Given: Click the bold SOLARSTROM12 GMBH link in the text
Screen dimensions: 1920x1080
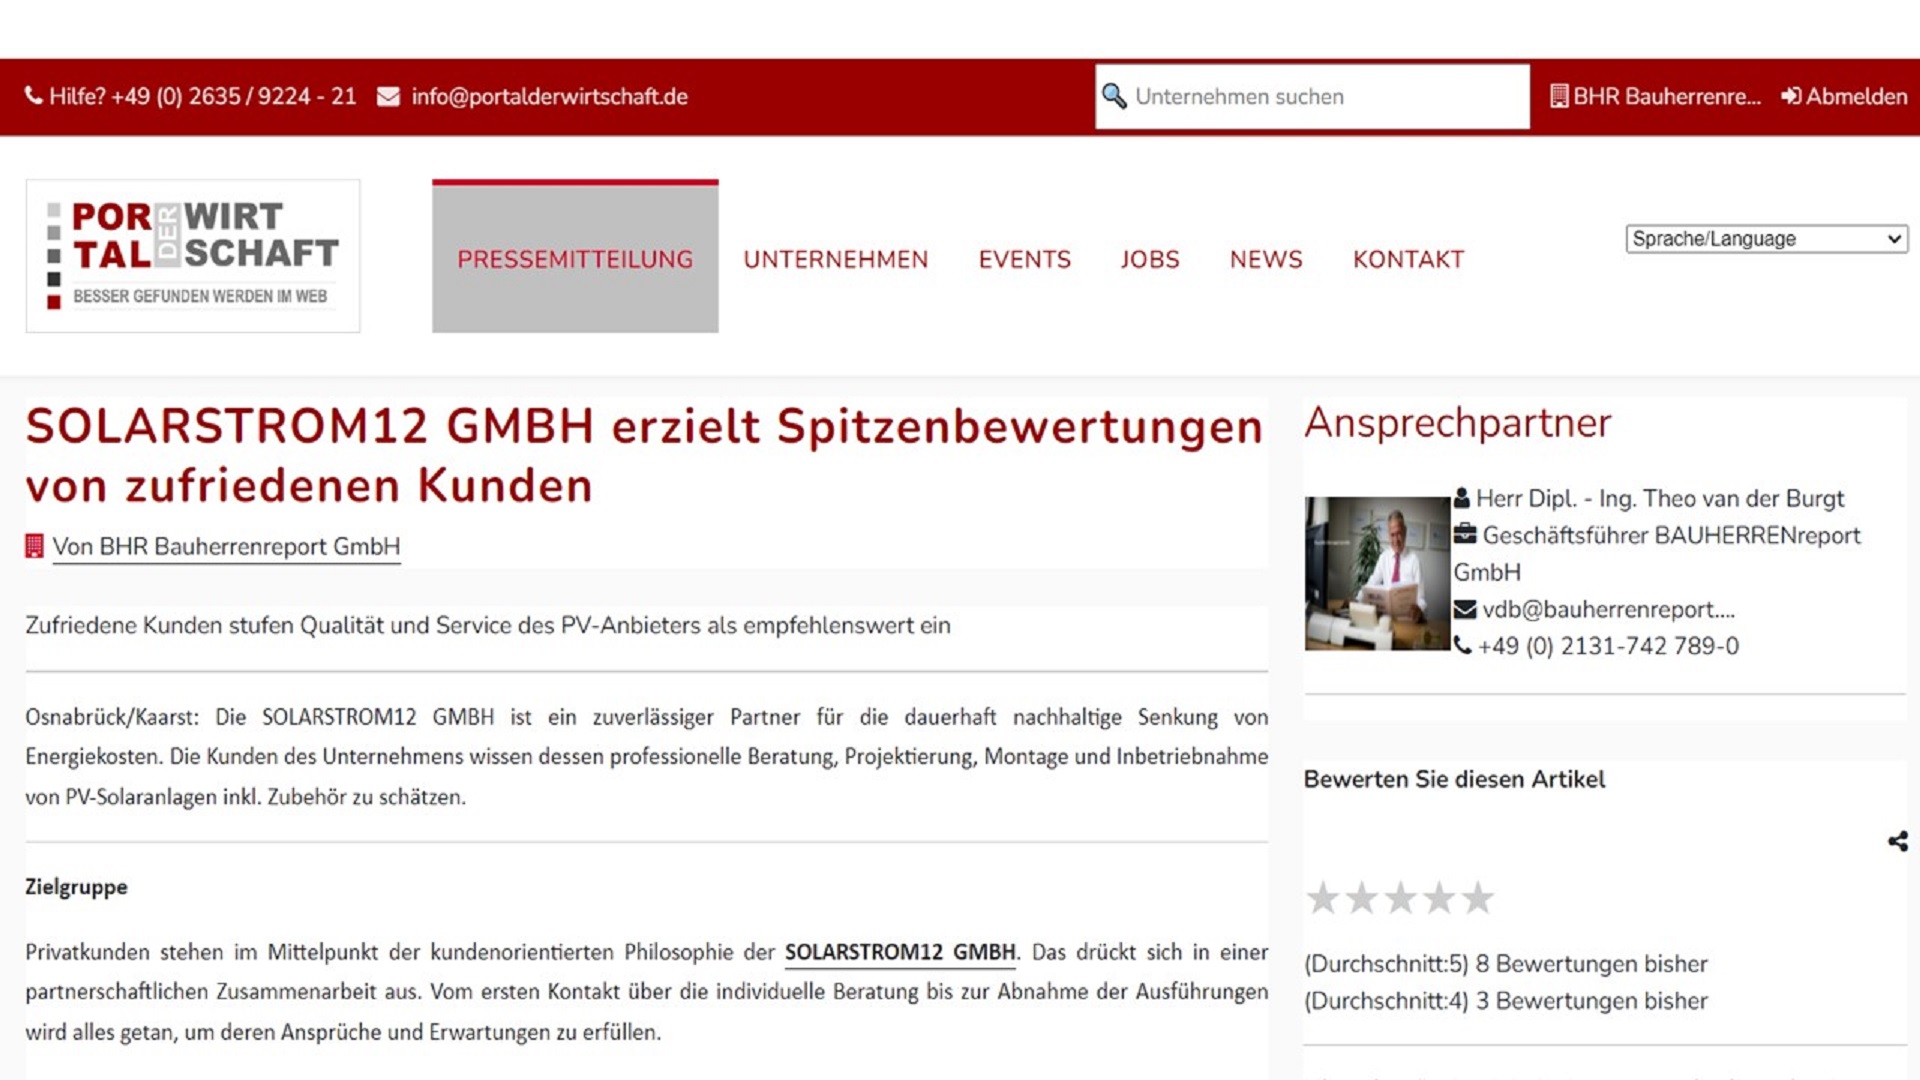Looking at the screenshot, I should pos(900,952).
